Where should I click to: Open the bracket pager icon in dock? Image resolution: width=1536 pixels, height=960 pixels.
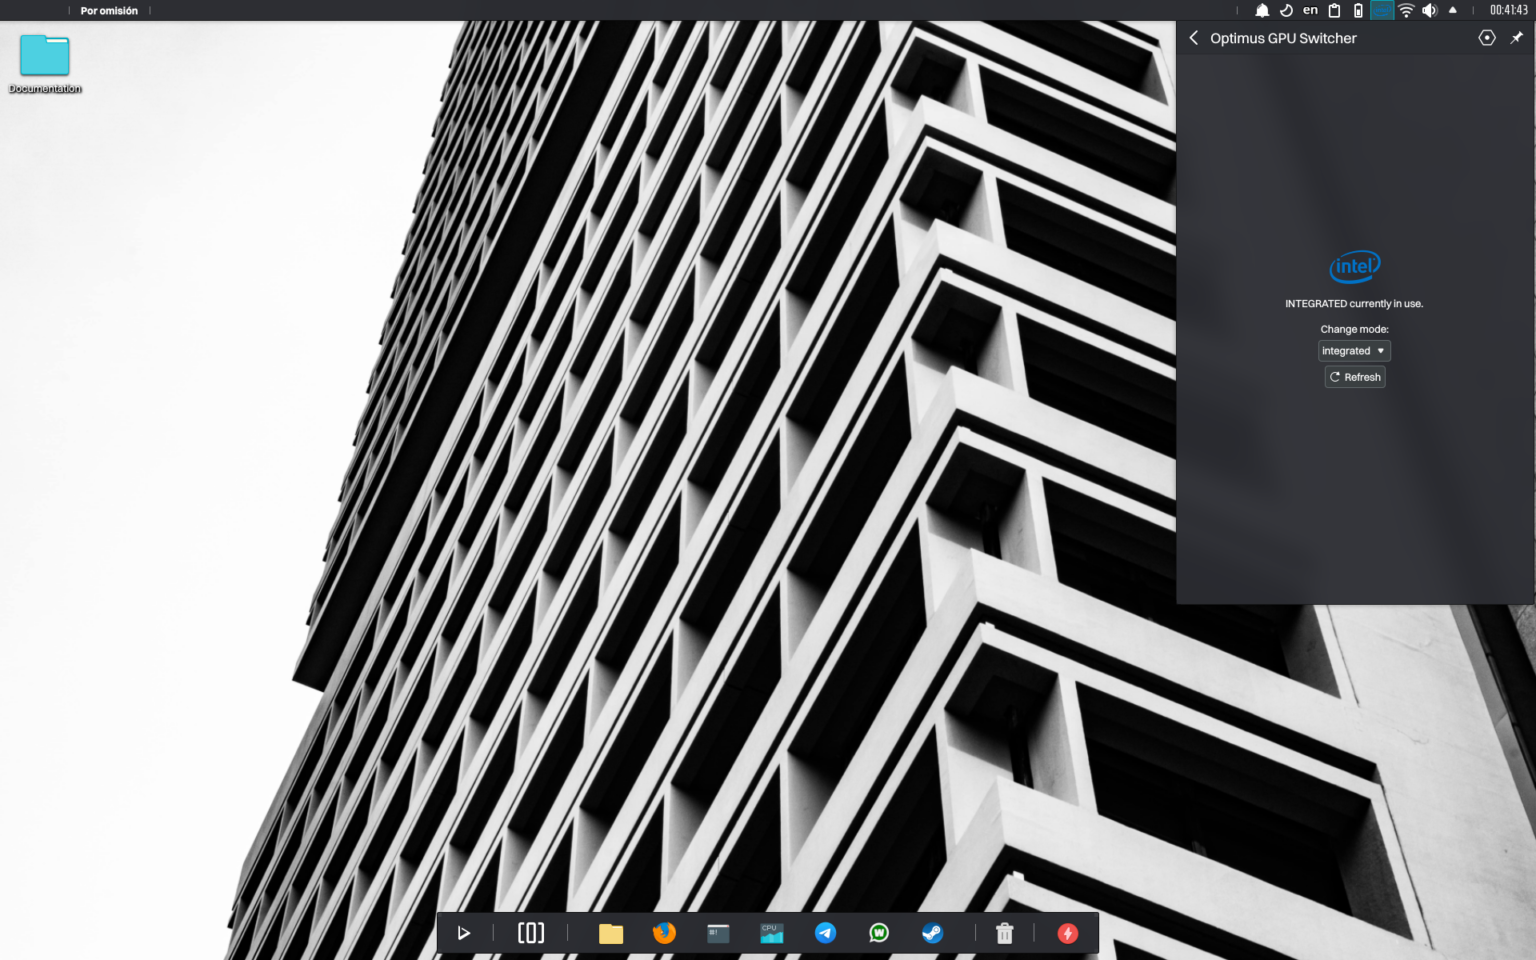coord(531,933)
